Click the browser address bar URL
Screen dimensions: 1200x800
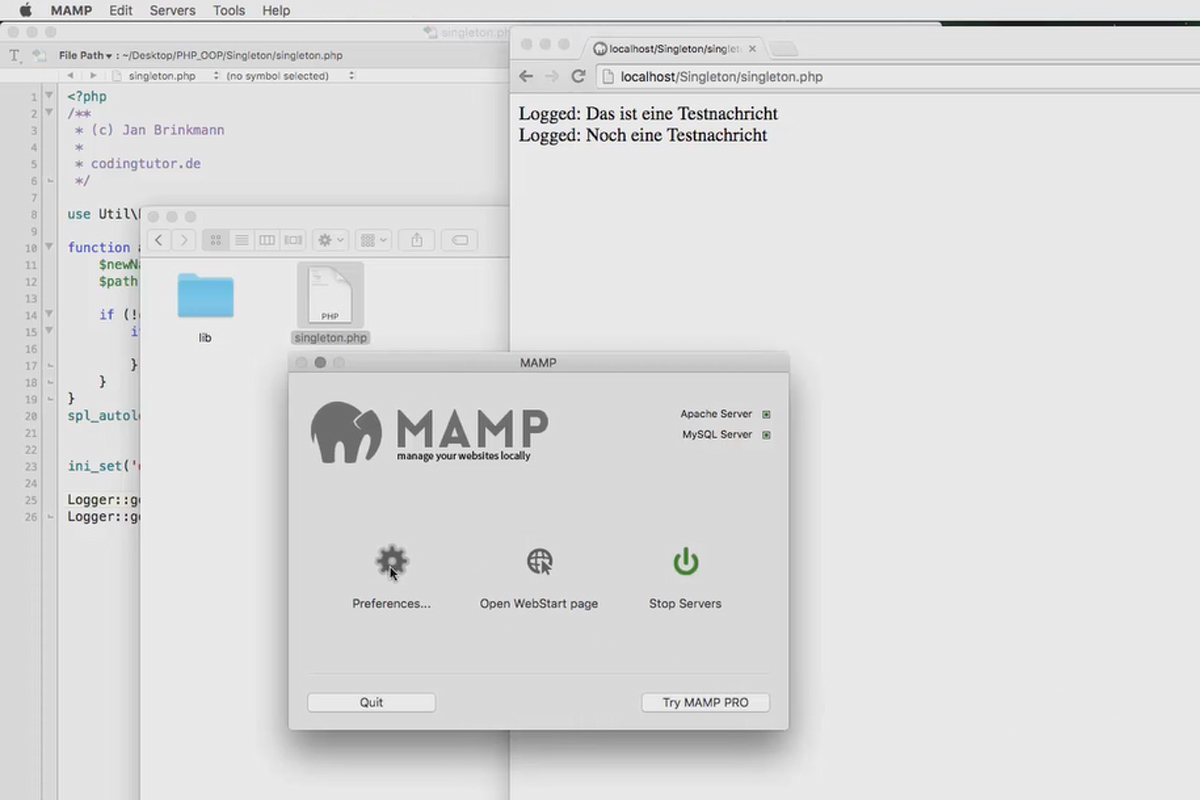click(x=722, y=76)
